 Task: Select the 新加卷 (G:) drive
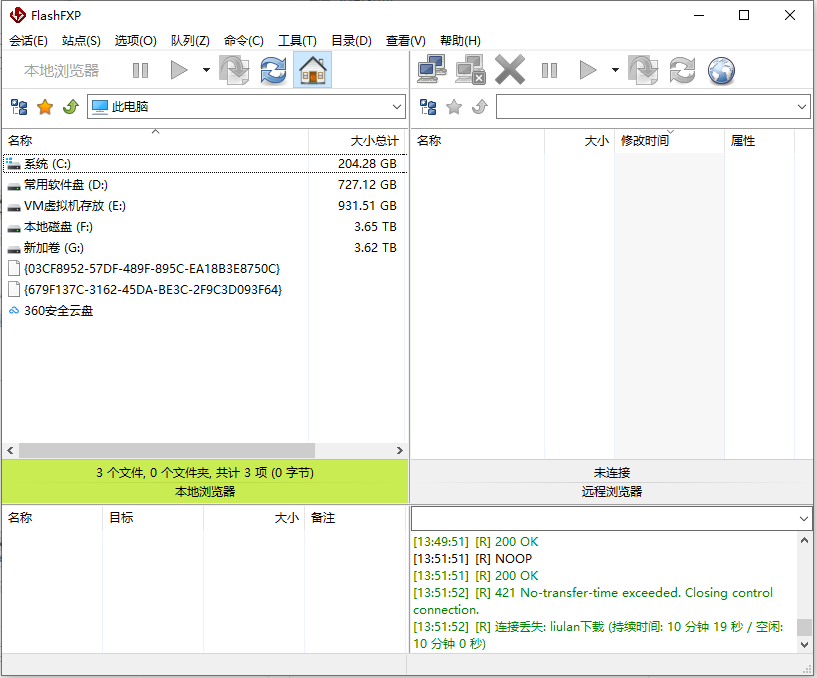coord(205,248)
